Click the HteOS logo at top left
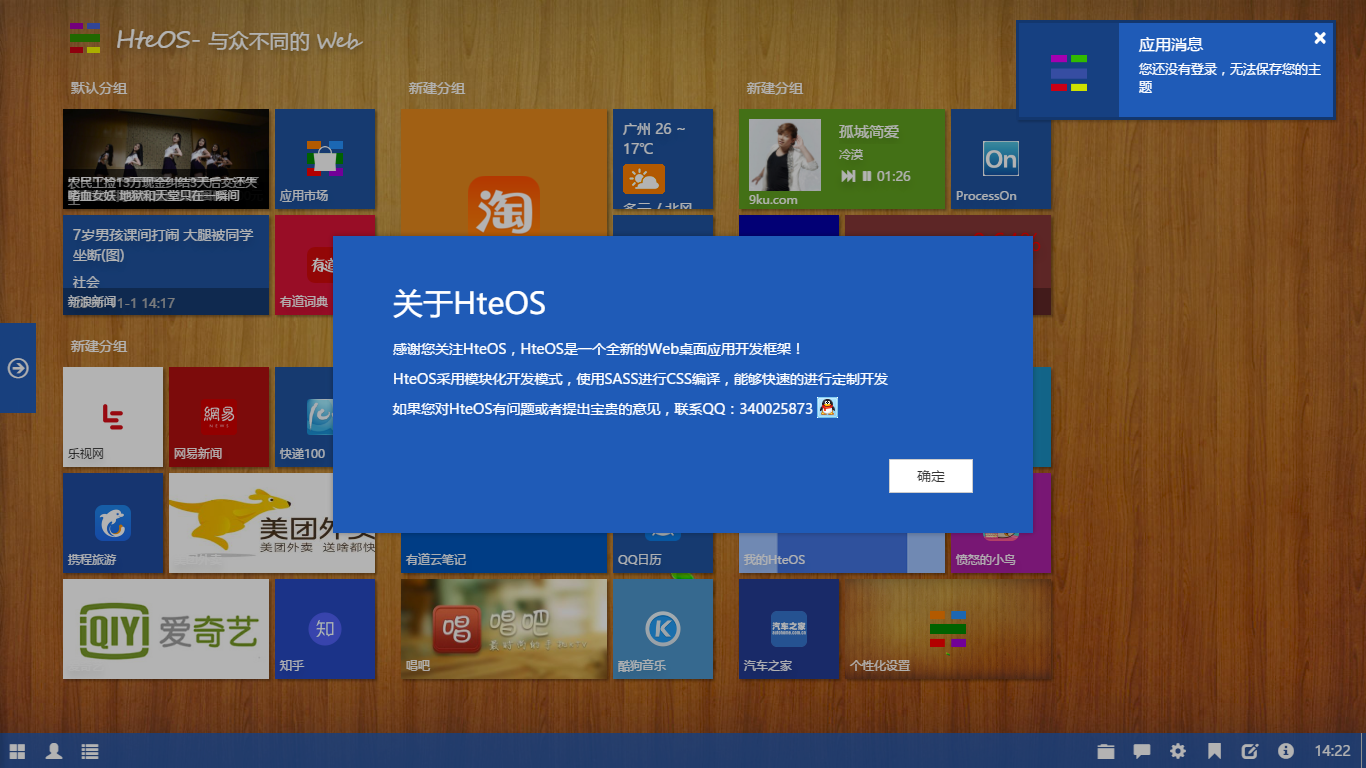Screen dimensions: 1366x768 point(83,38)
